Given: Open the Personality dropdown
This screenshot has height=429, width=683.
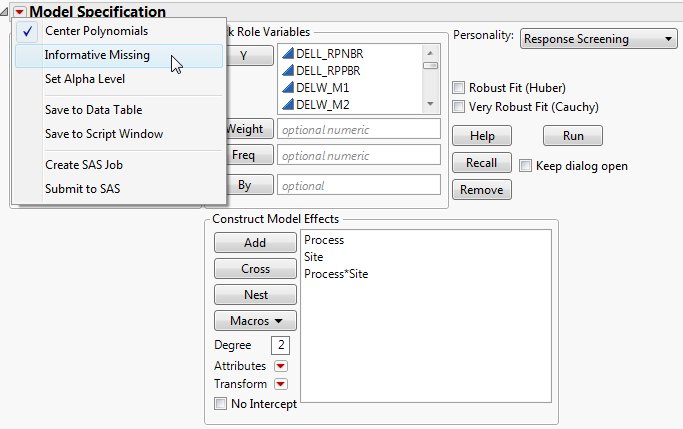Looking at the screenshot, I should pos(599,39).
